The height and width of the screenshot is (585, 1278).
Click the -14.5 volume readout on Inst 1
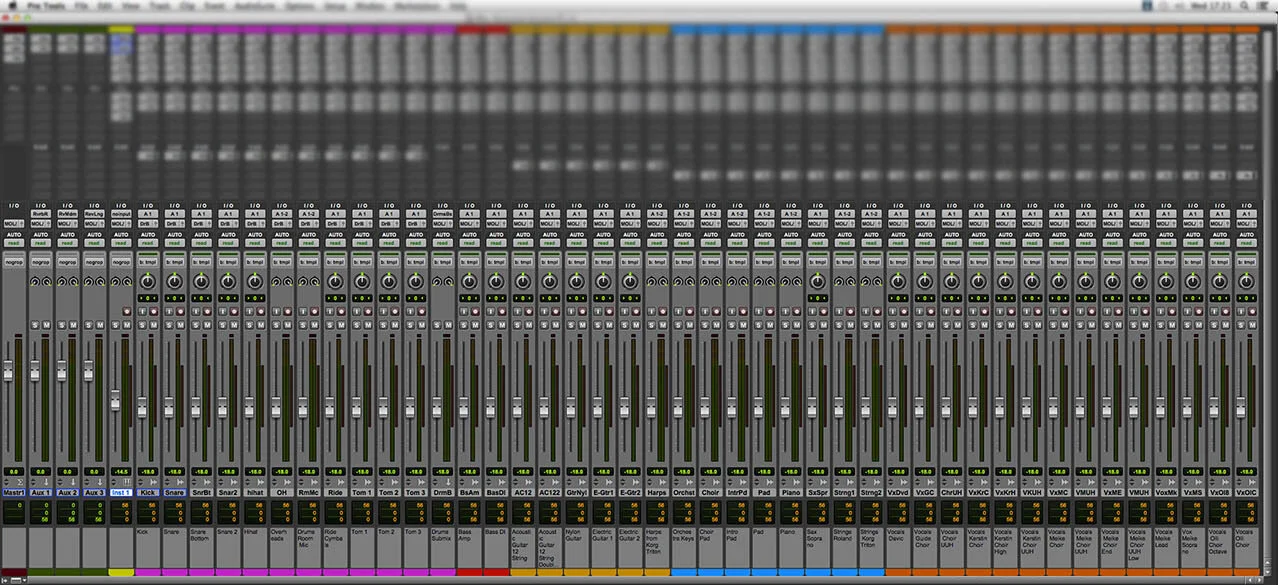121,472
